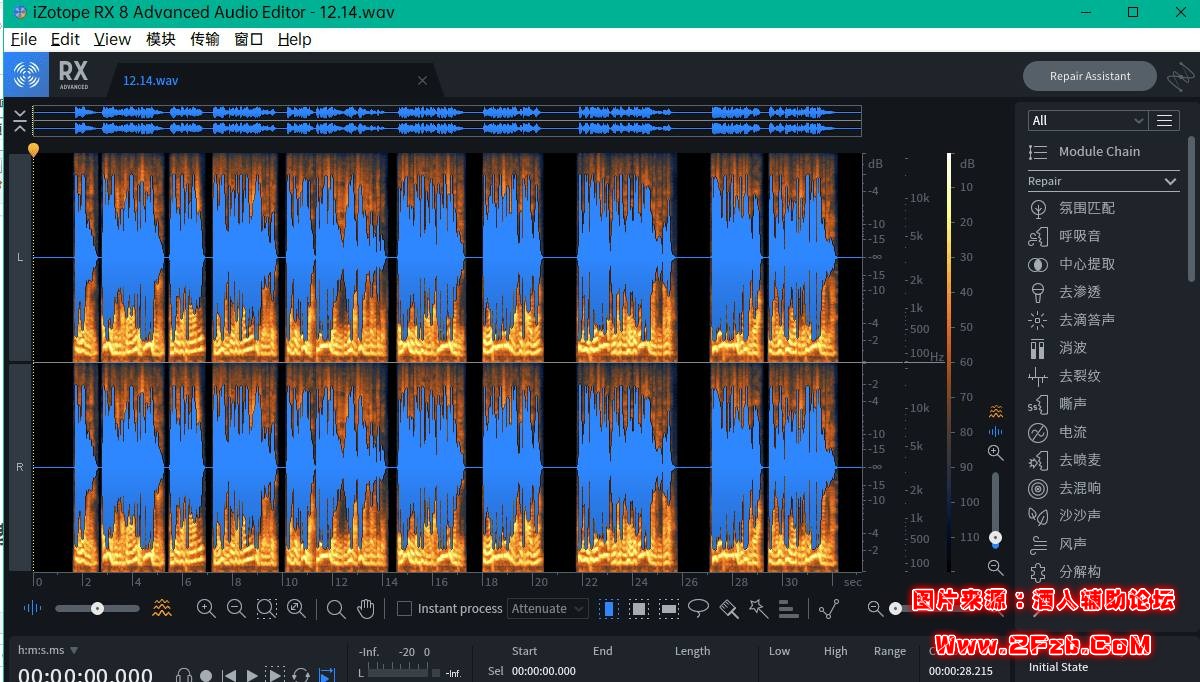Screen dimensions: 1200x682
Task: Switch to the 12.14.wav tab
Action: pyautogui.click(x=151, y=80)
